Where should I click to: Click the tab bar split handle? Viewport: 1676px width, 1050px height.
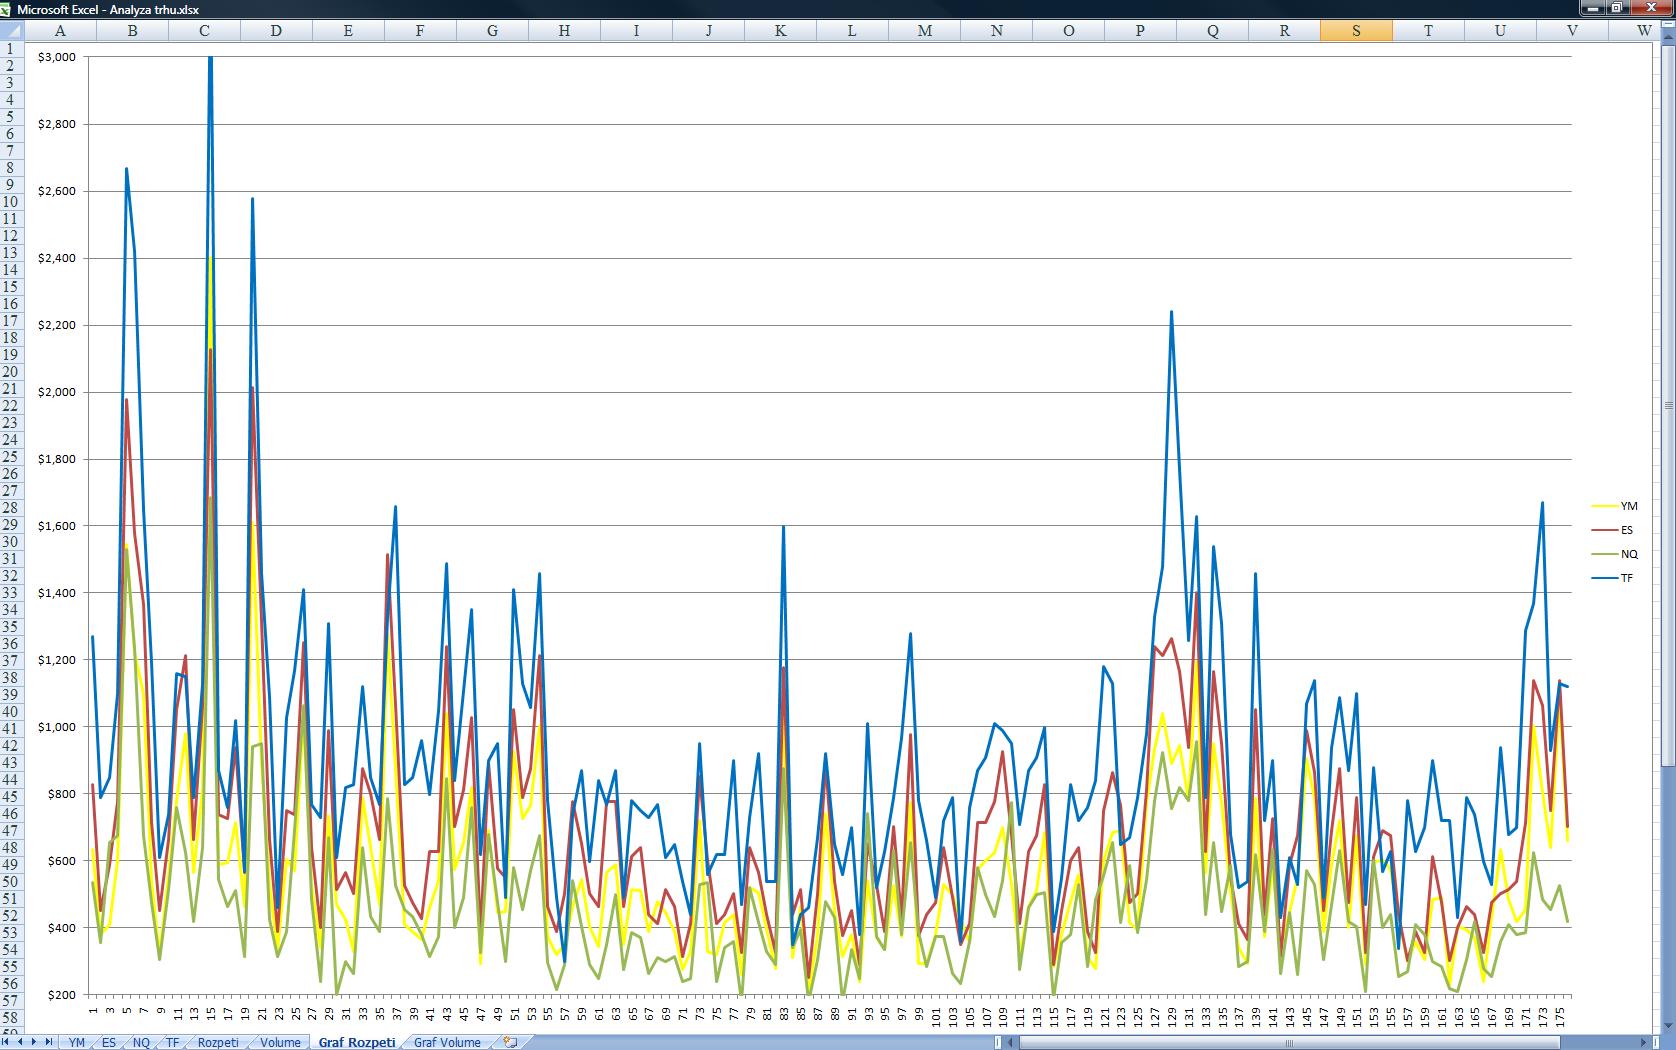997,1042
